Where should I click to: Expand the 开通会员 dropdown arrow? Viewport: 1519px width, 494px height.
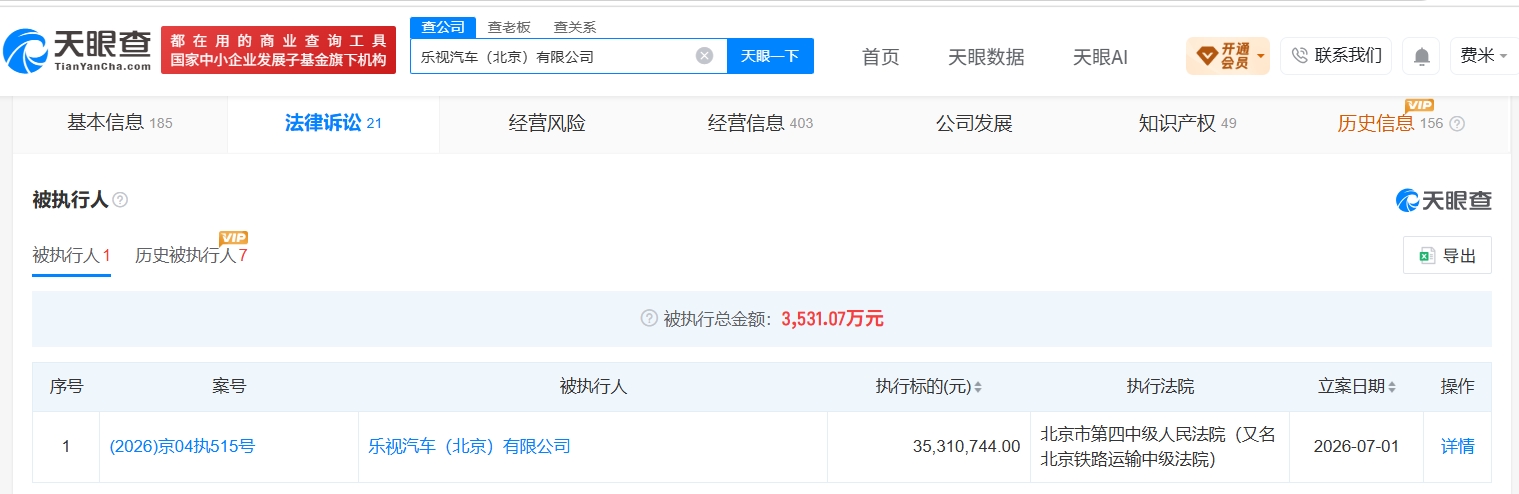[x=1261, y=56]
